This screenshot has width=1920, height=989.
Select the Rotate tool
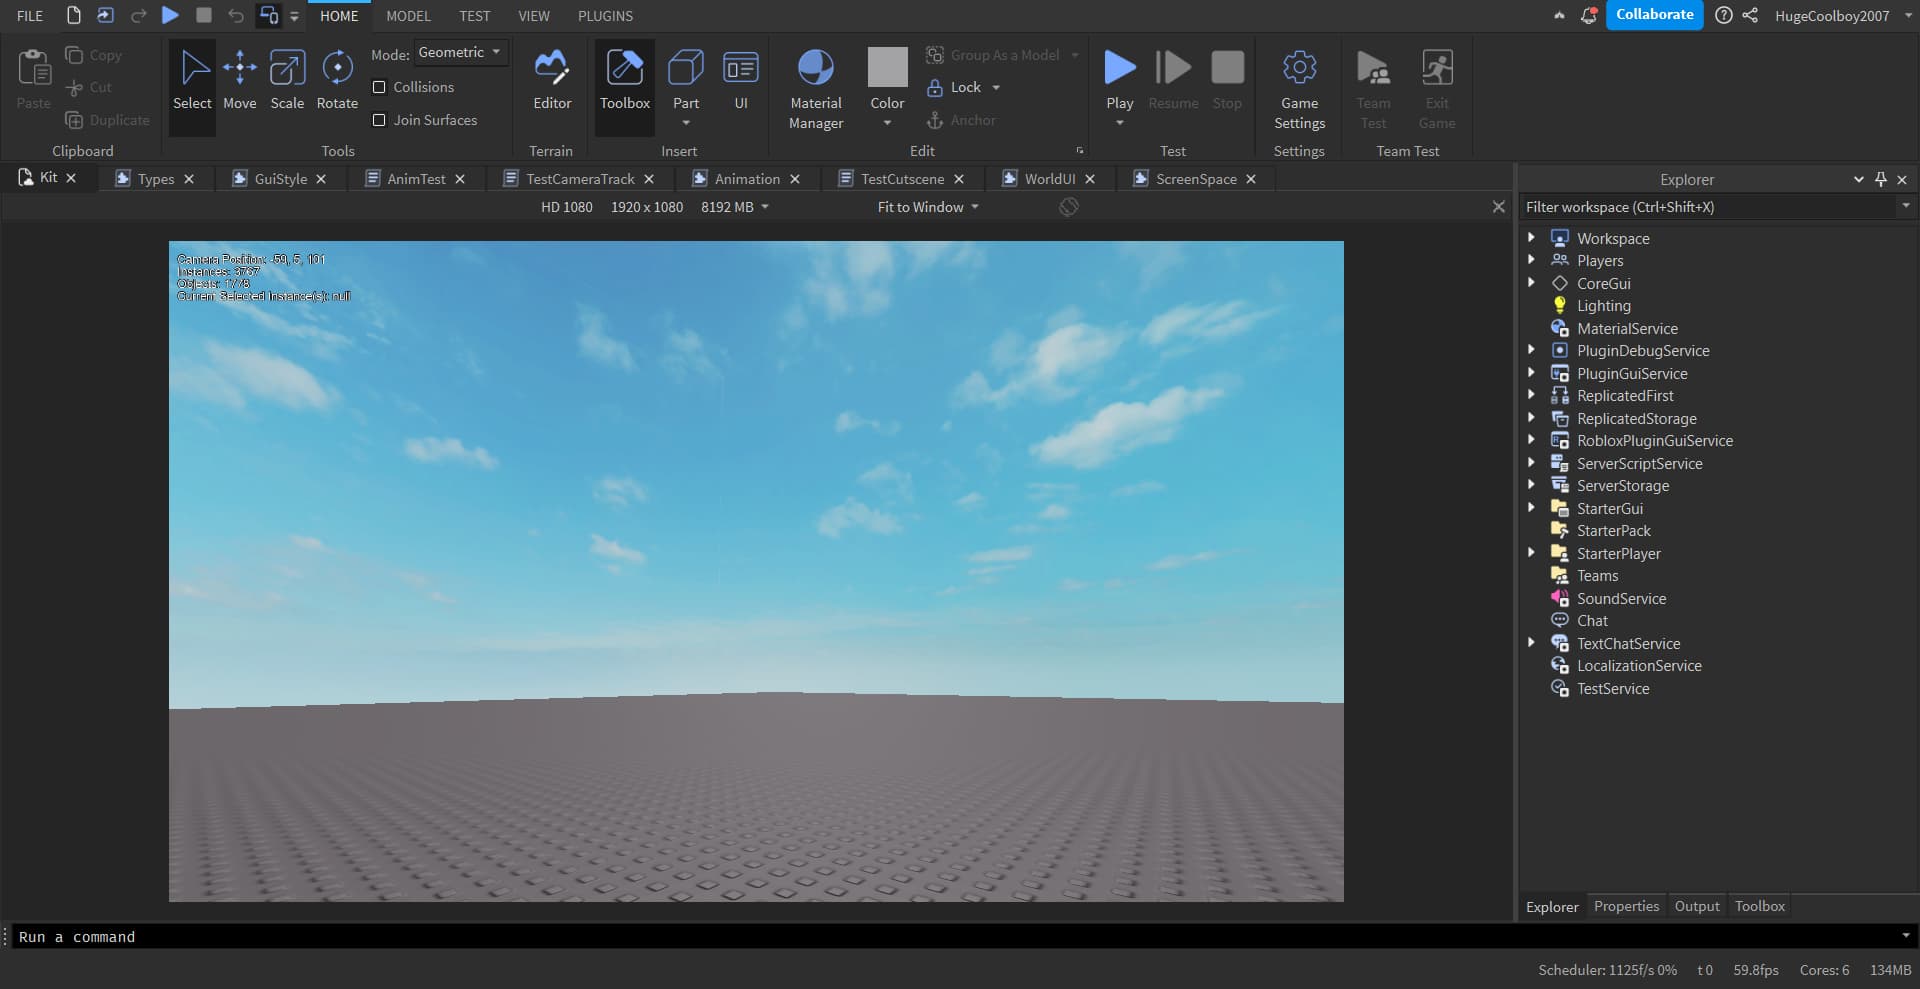(x=337, y=80)
